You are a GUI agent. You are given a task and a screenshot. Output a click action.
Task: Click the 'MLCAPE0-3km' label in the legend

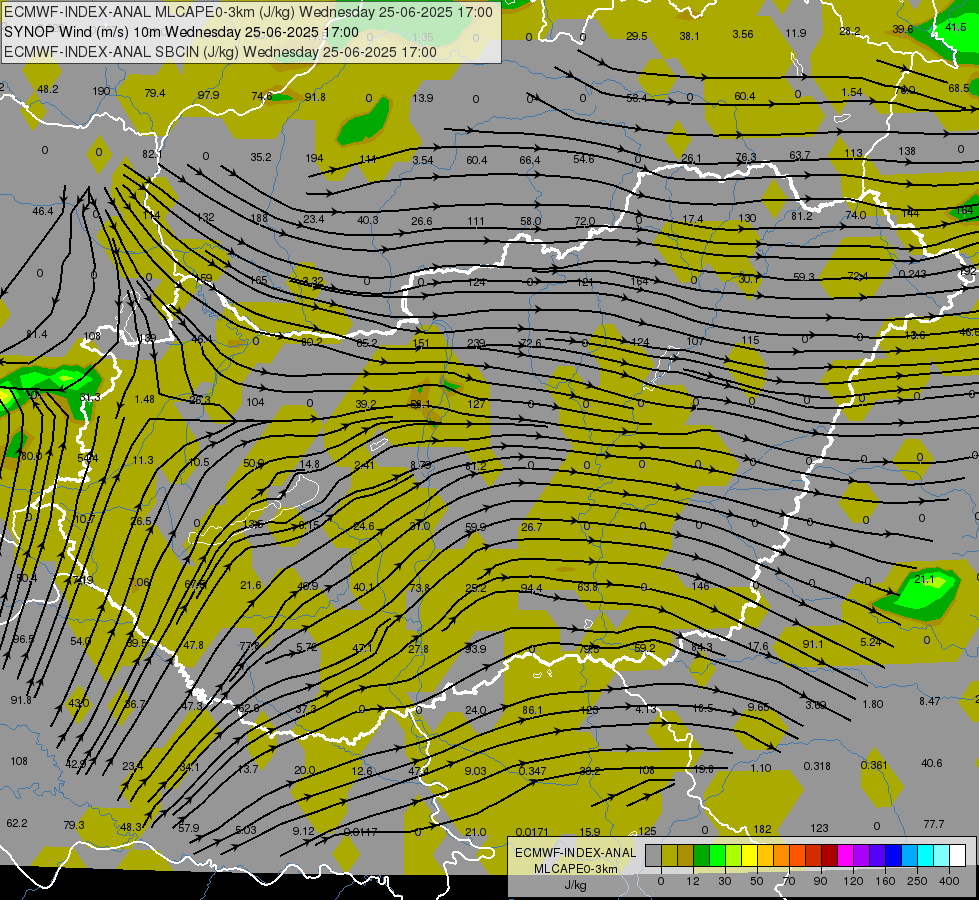coord(576,869)
